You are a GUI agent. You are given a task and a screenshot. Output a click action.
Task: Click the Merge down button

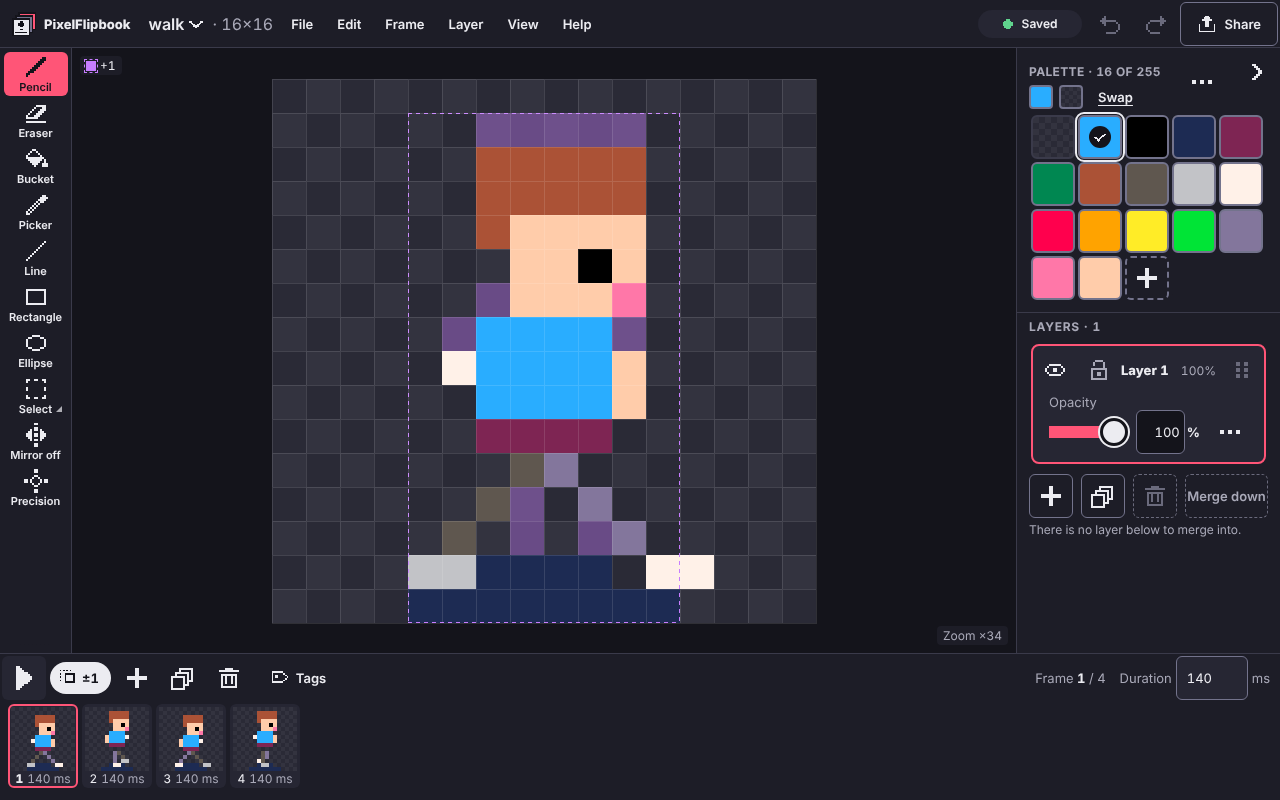(x=1226, y=496)
